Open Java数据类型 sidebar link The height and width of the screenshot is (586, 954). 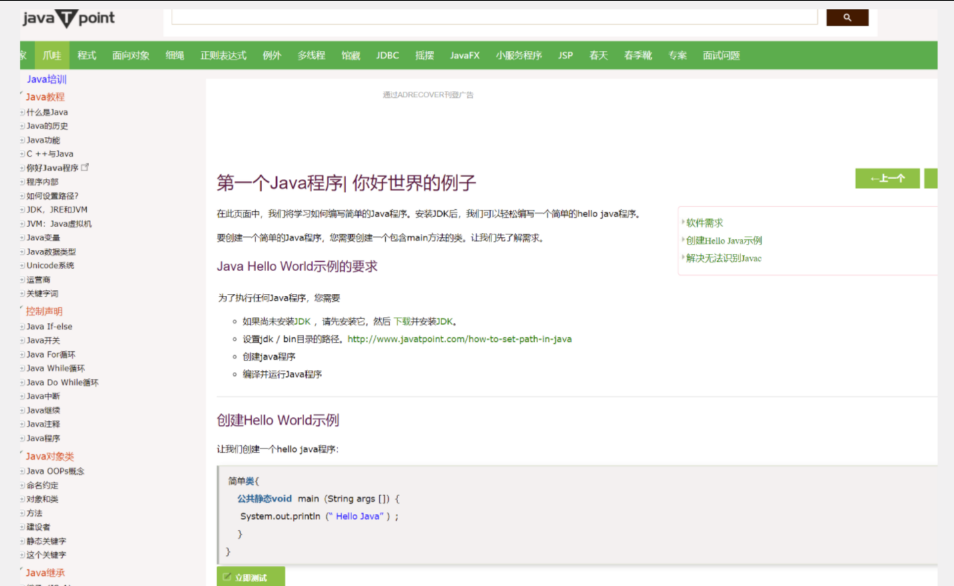51,252
